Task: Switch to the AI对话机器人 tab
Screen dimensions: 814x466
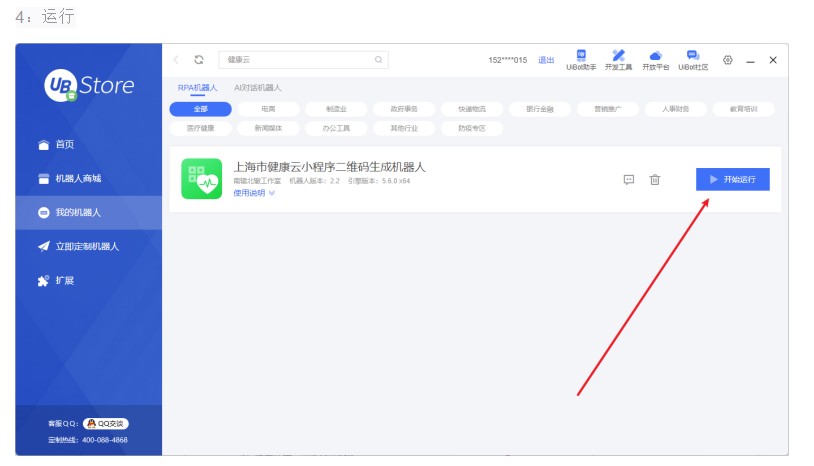Action: click(257, 88)
